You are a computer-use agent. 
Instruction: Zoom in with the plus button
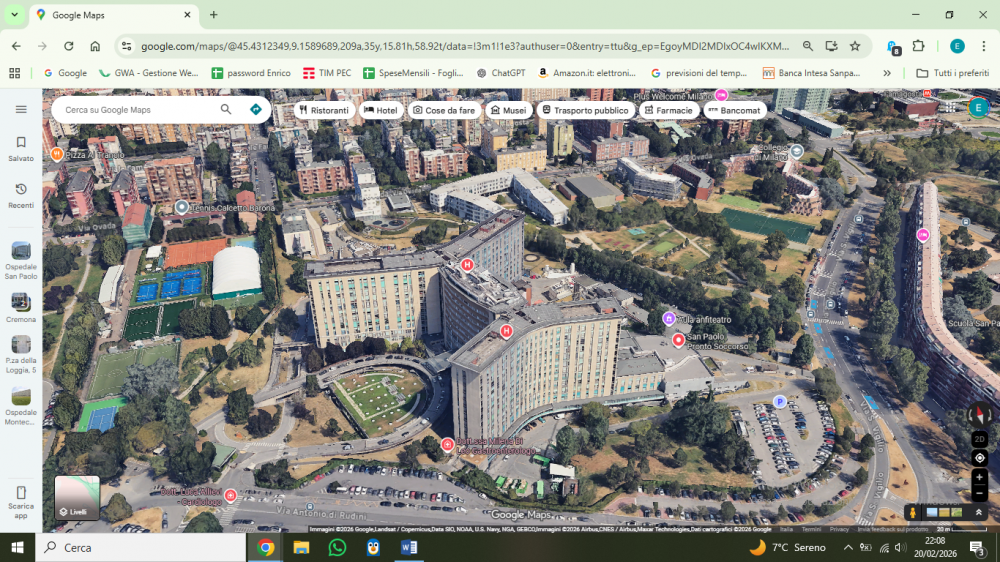[979, 477]
